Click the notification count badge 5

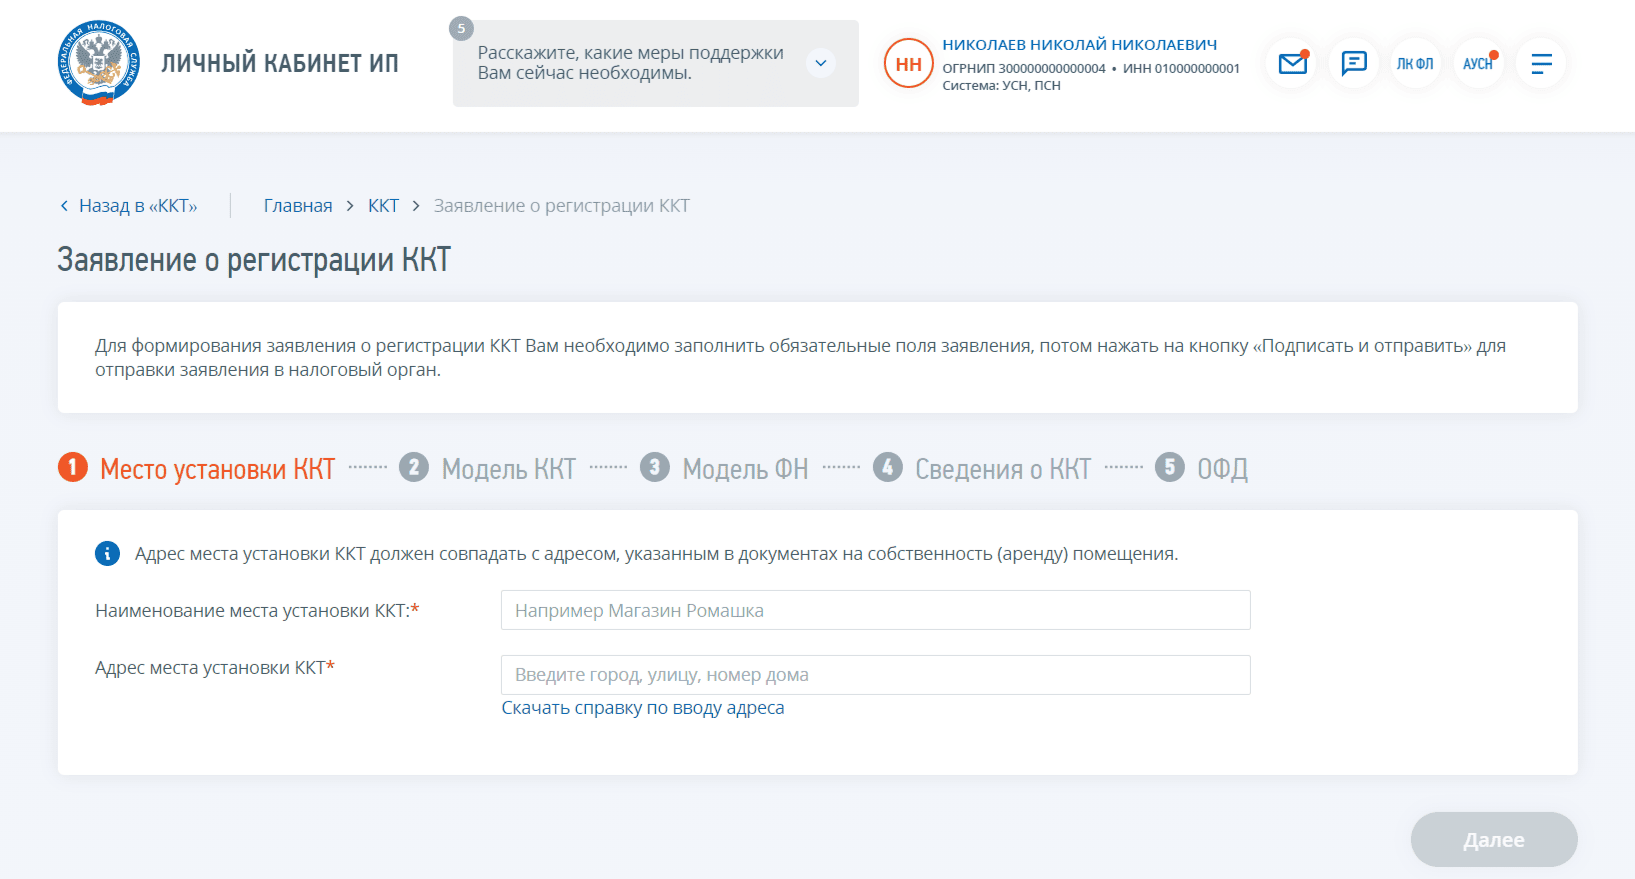click(x=461, y=28)
